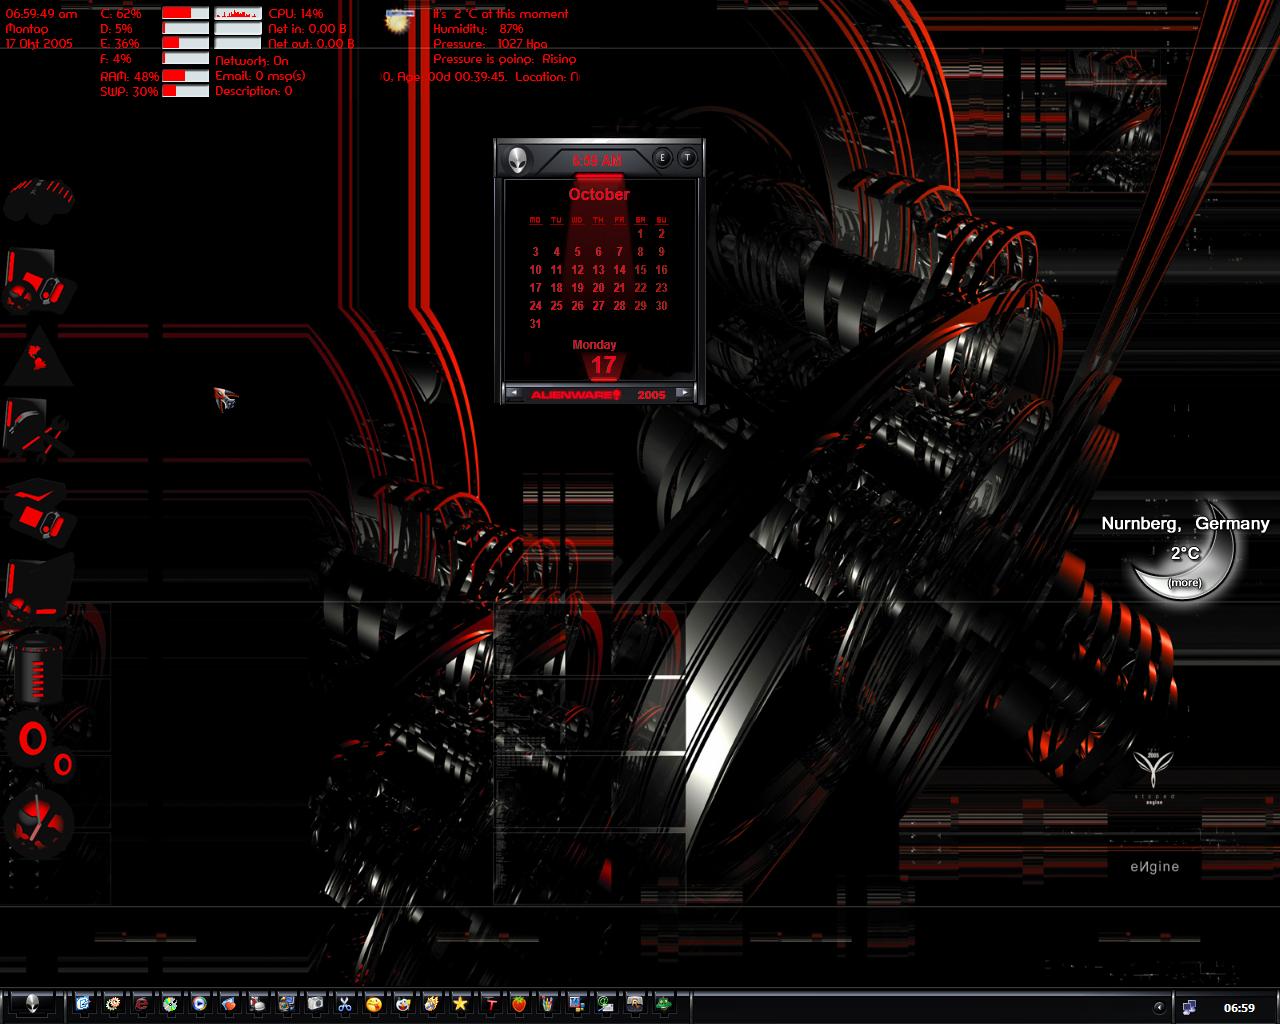This screenshot has height=1024, width=1280.
Task: Expand hidden system tray icons arrow
Action: tap(1159, 1007)
